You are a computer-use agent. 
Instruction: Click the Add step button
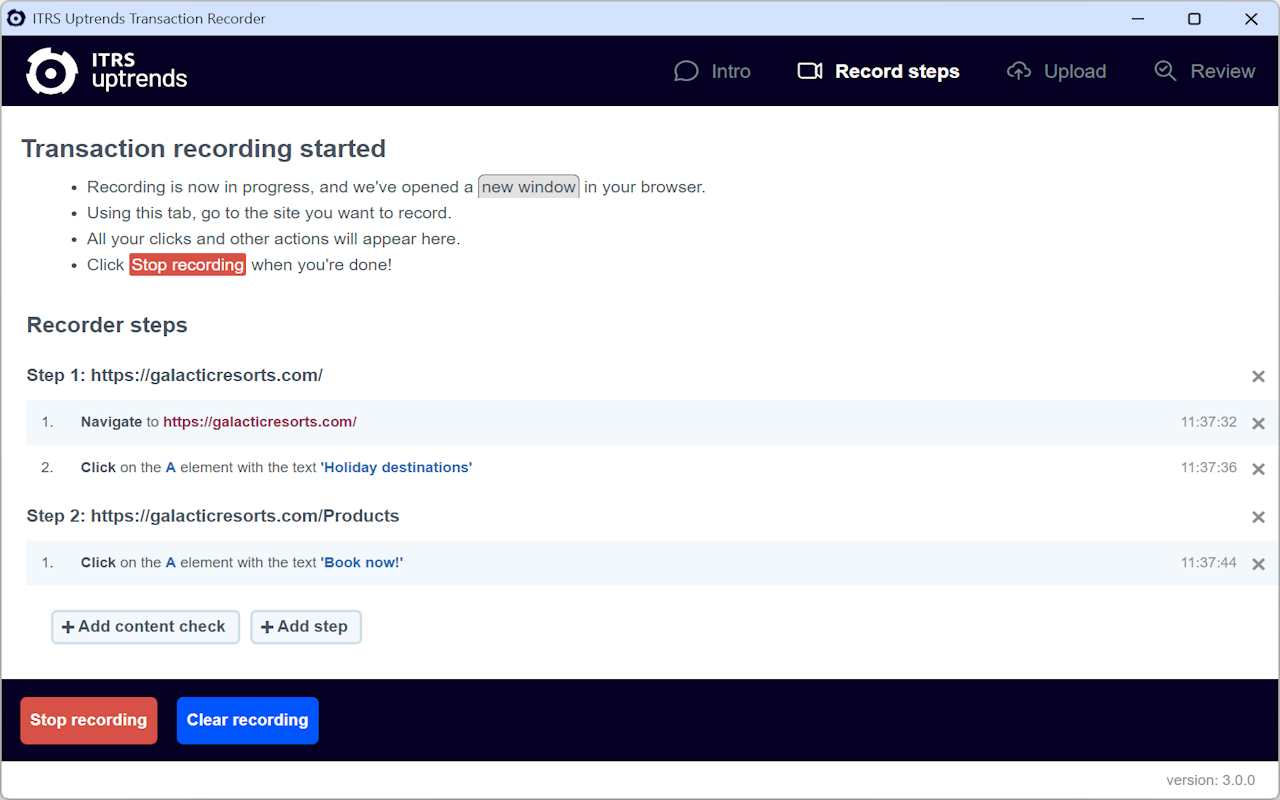pos(306,627)
